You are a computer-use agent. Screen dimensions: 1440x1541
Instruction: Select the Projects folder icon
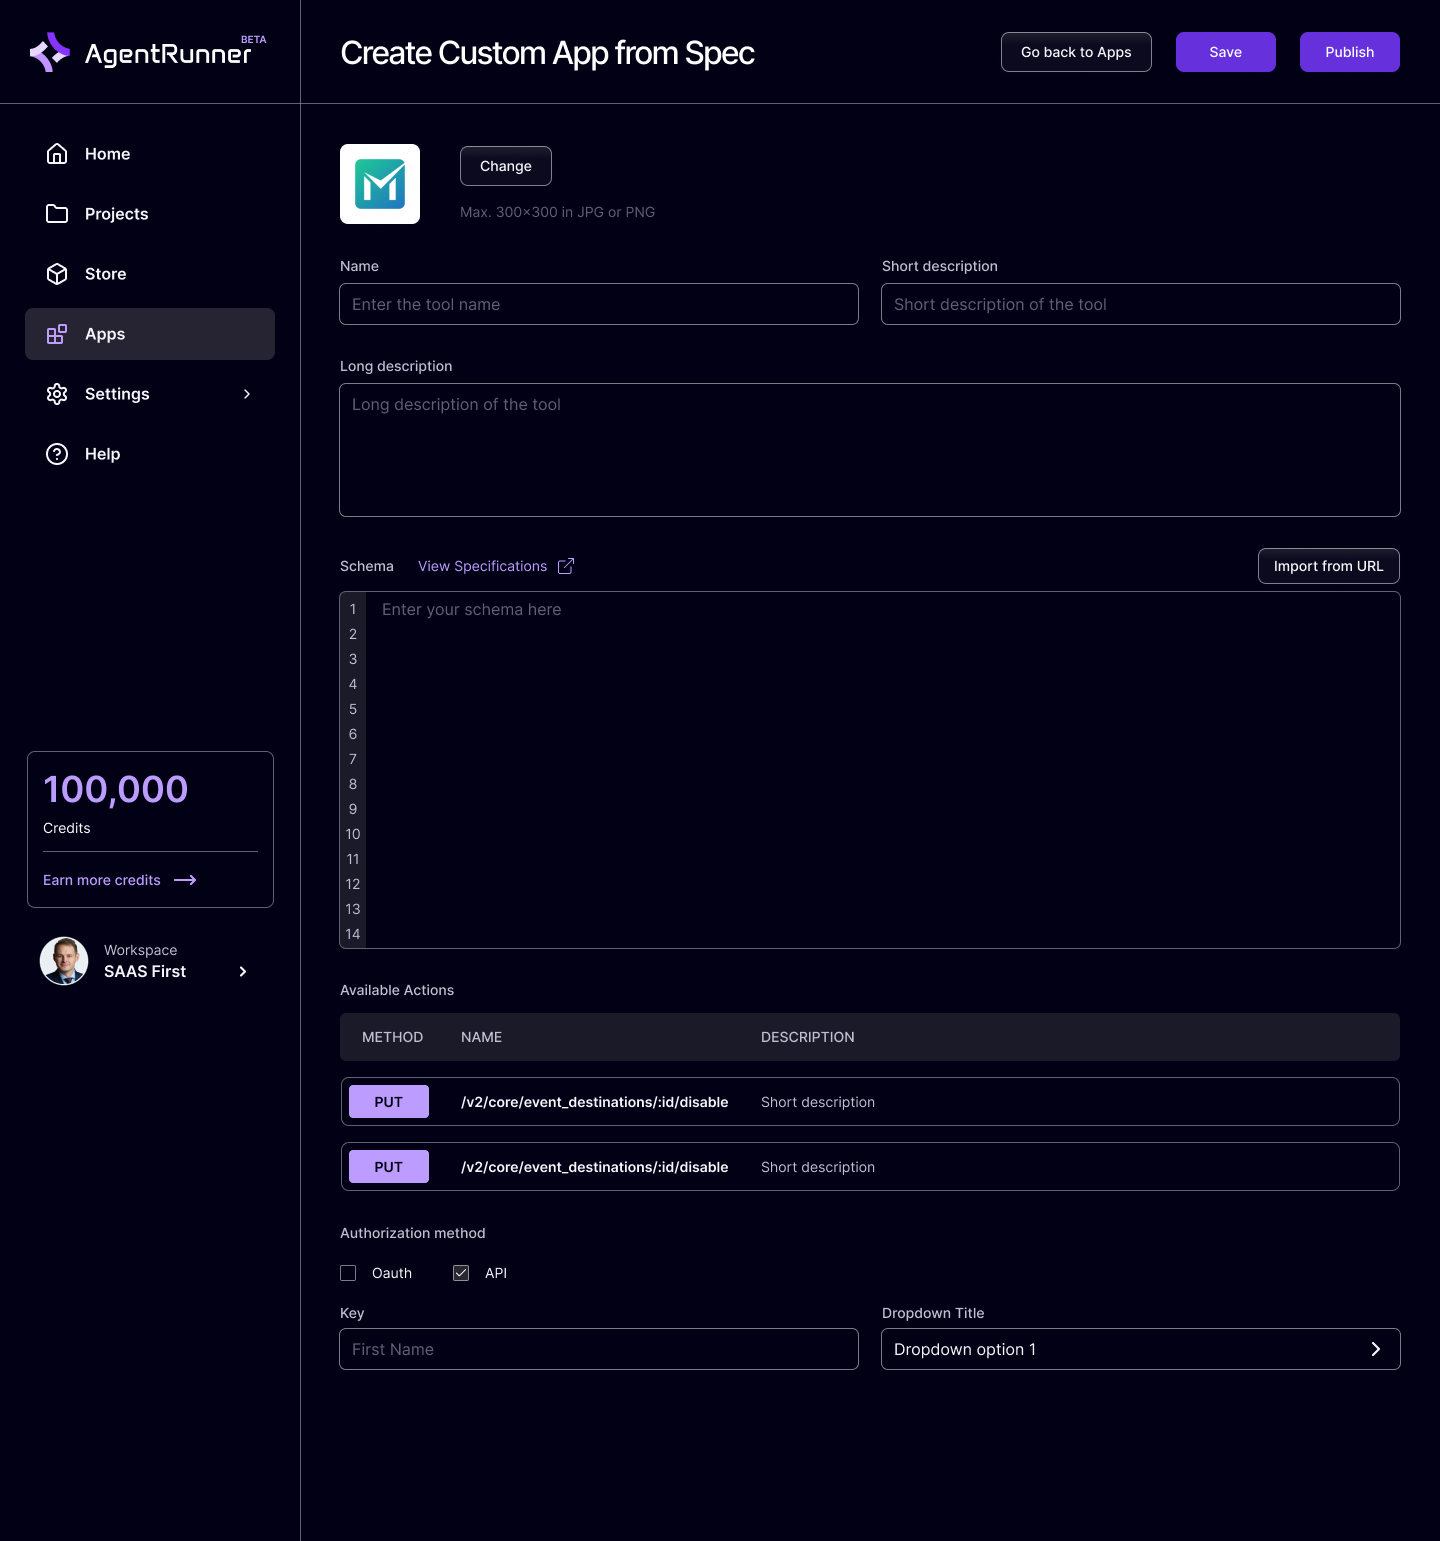click(57, 213)
